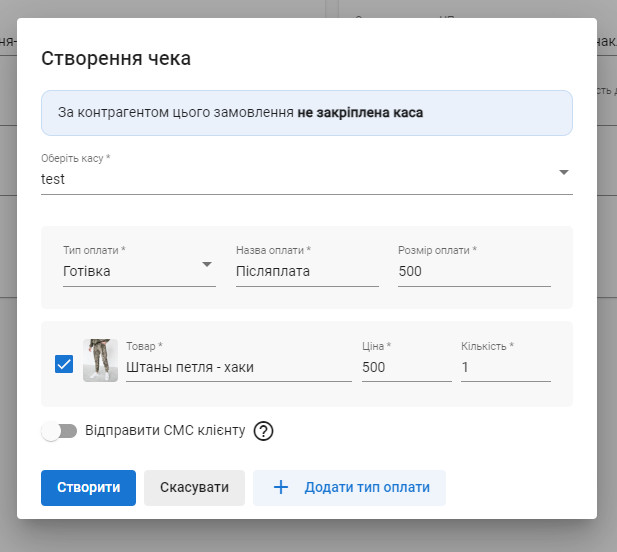Cancel the dialog with Скасувати
This screenshot has width=617, height=552.
194,488
